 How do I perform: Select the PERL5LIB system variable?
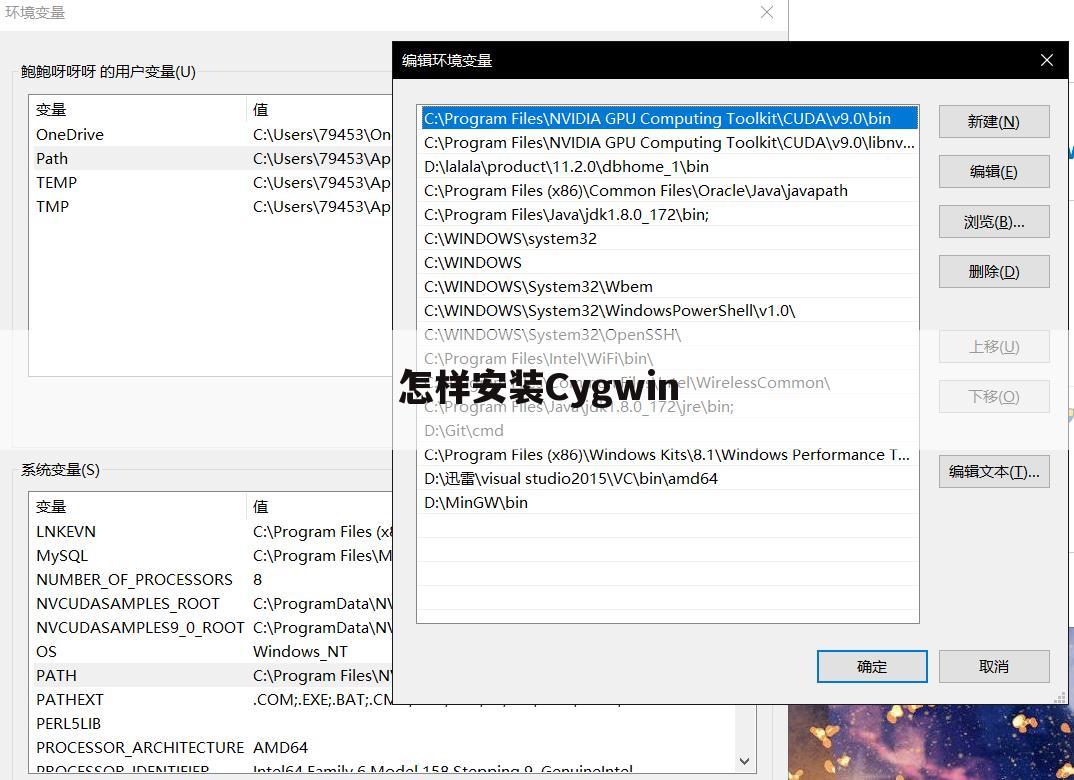(382, 723)
